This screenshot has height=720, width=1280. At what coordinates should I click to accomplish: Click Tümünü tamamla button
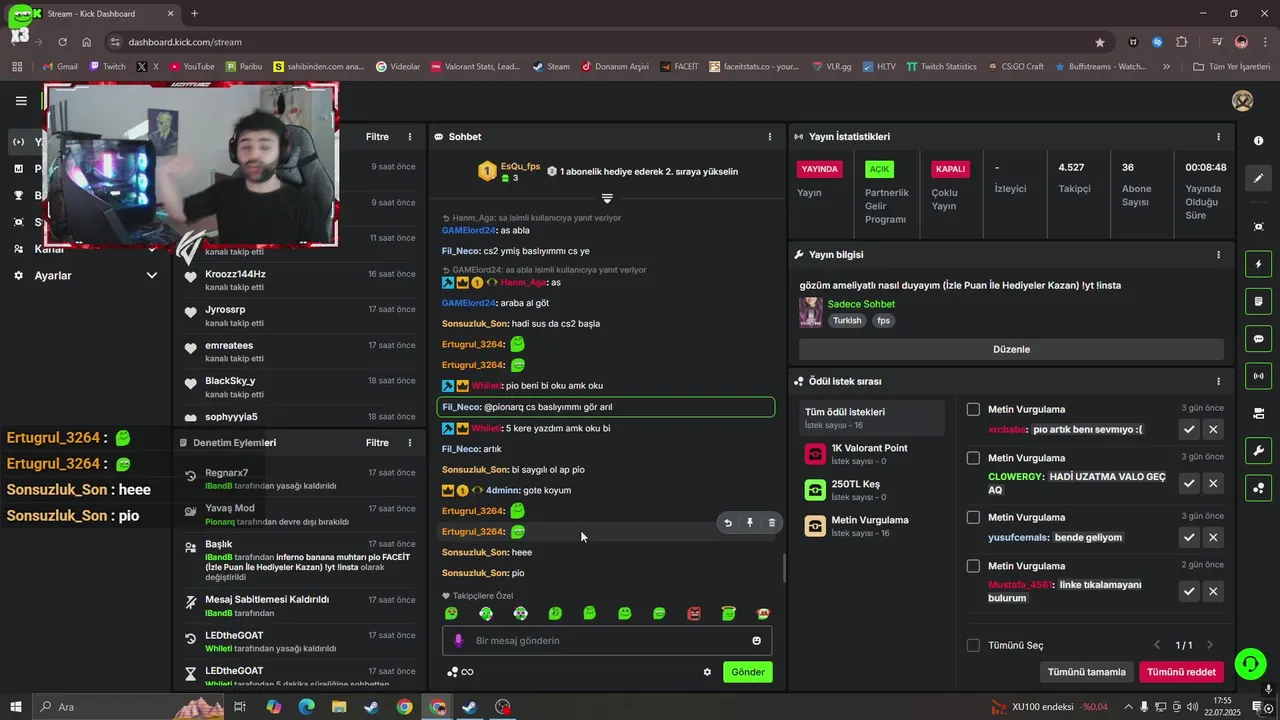tap(1086, 672)
